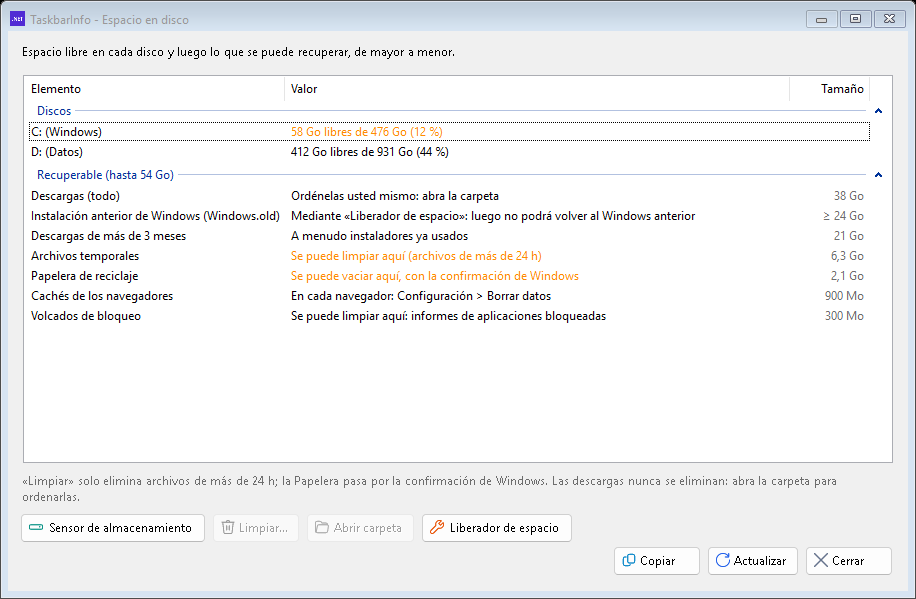Click the Discos group header label

coord(54,110)
